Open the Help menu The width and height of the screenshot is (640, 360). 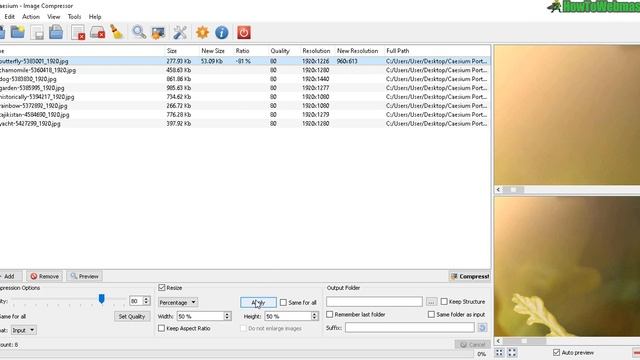(x=95, y=17)
